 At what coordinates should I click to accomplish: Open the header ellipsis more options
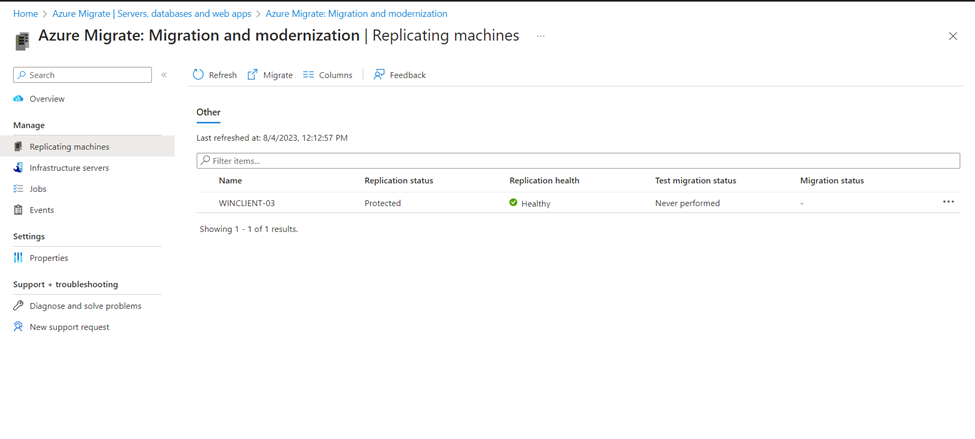point(540,36)
